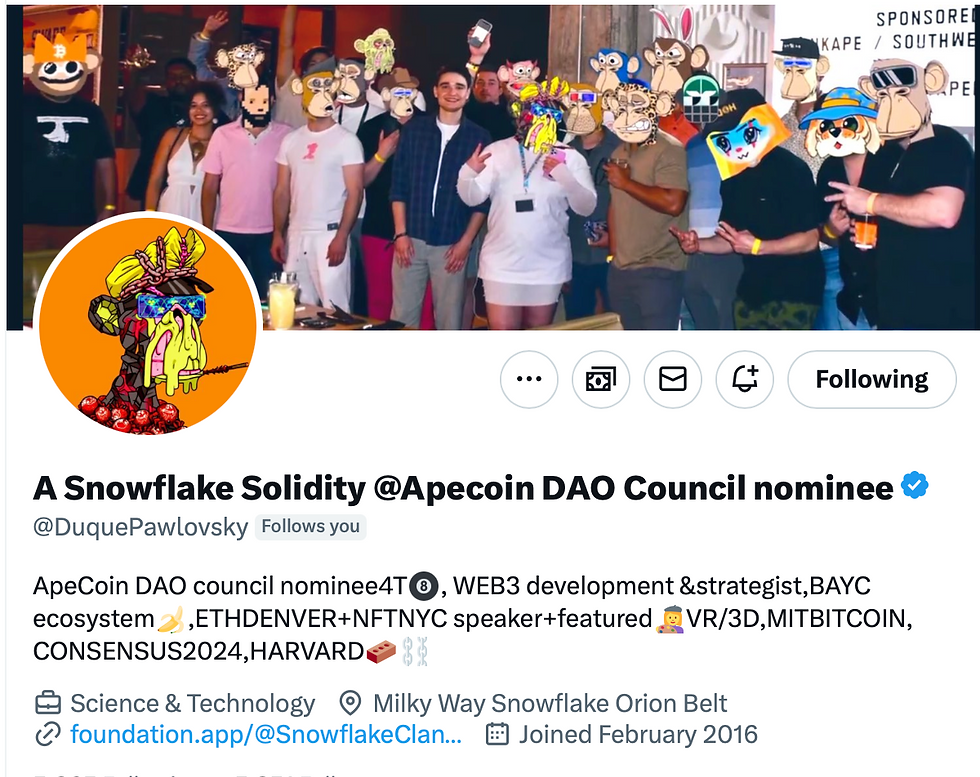The width and height of the screenshot is (980, 777).
Task: Open the orange ape profile picture
Action: (x=148, y=324)
